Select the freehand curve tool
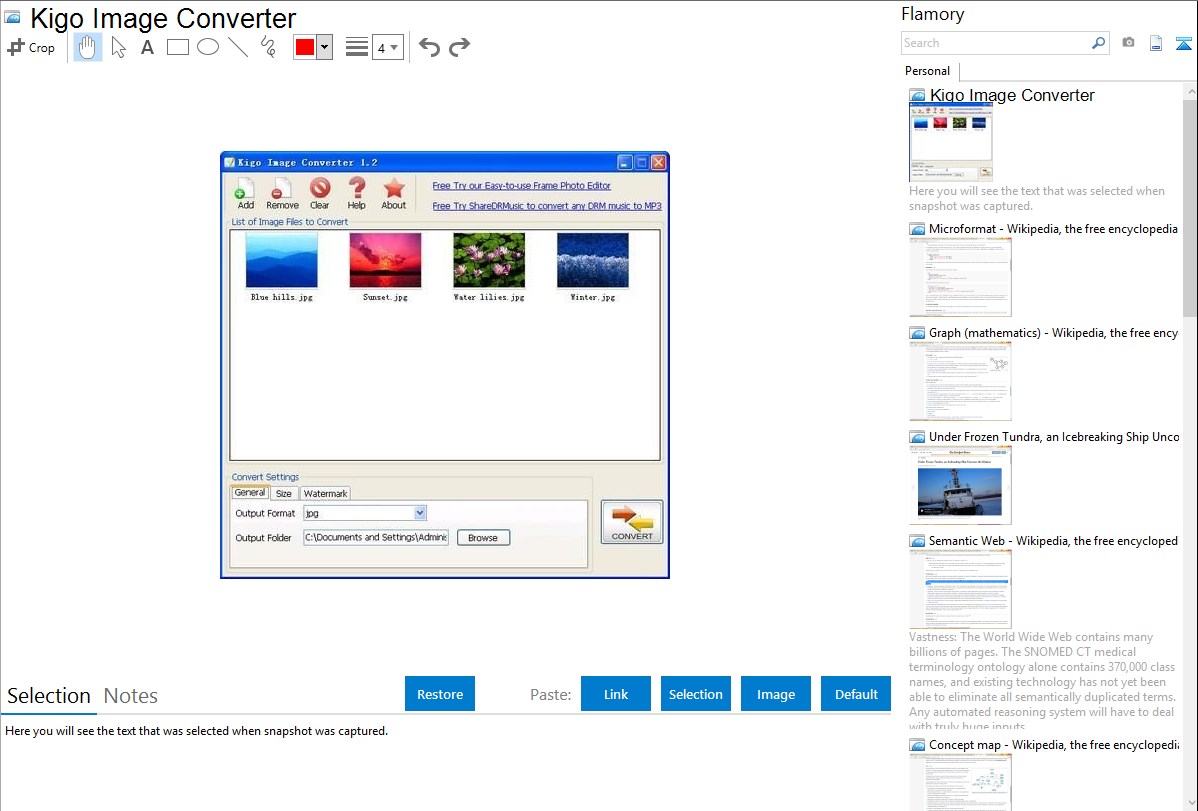 [x=268, y=47]
